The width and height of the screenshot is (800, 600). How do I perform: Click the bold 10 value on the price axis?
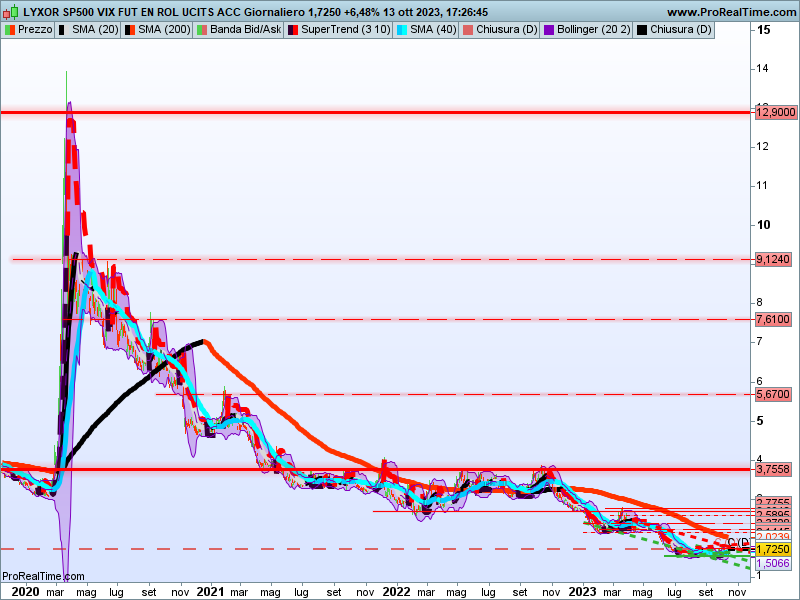point(764,224)
